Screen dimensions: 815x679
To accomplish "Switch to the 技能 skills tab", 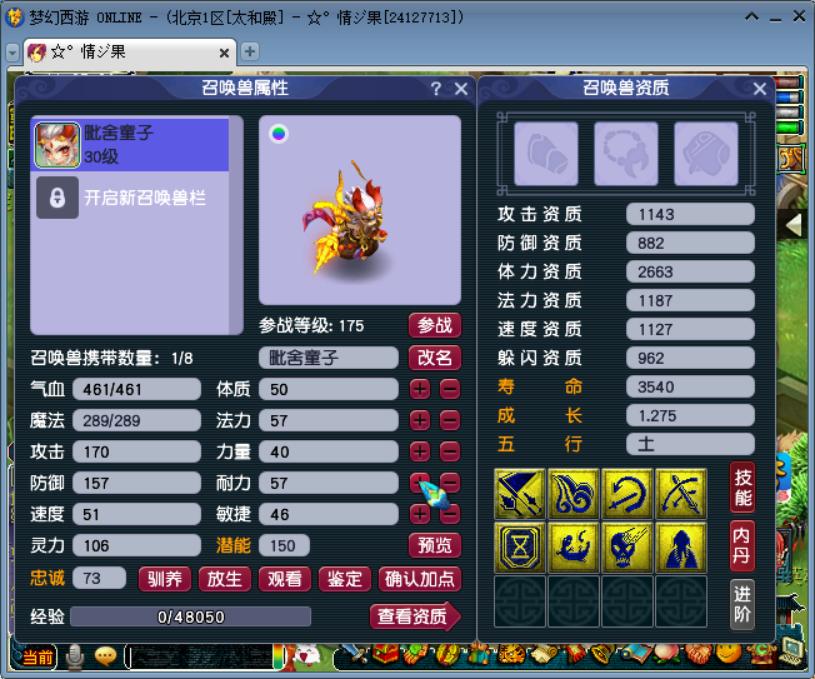I will tap(743, 488).
